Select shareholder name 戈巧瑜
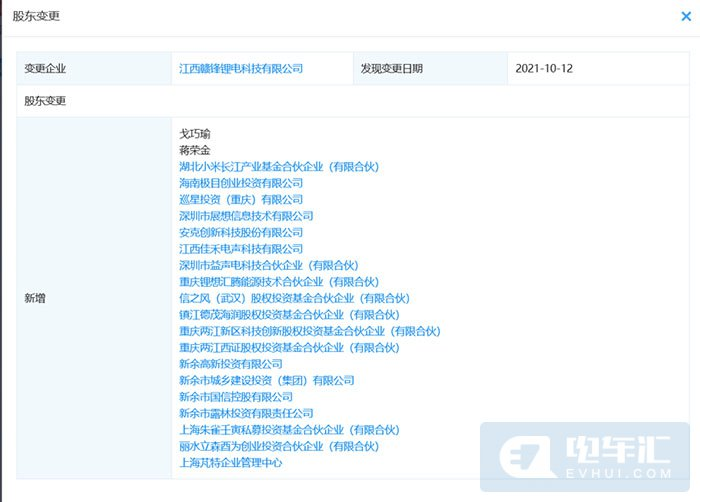This screenshot has width=705, height=503. (x=194, y=134)
